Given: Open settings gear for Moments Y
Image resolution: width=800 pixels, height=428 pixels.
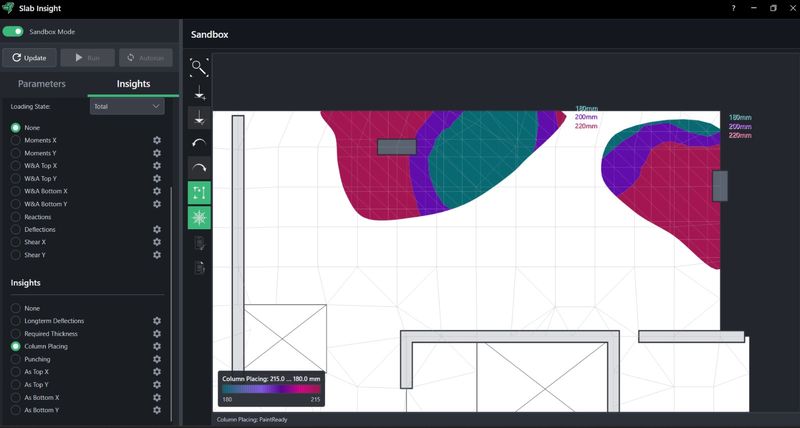Looking at the screenshot, I should pos(157,153).
